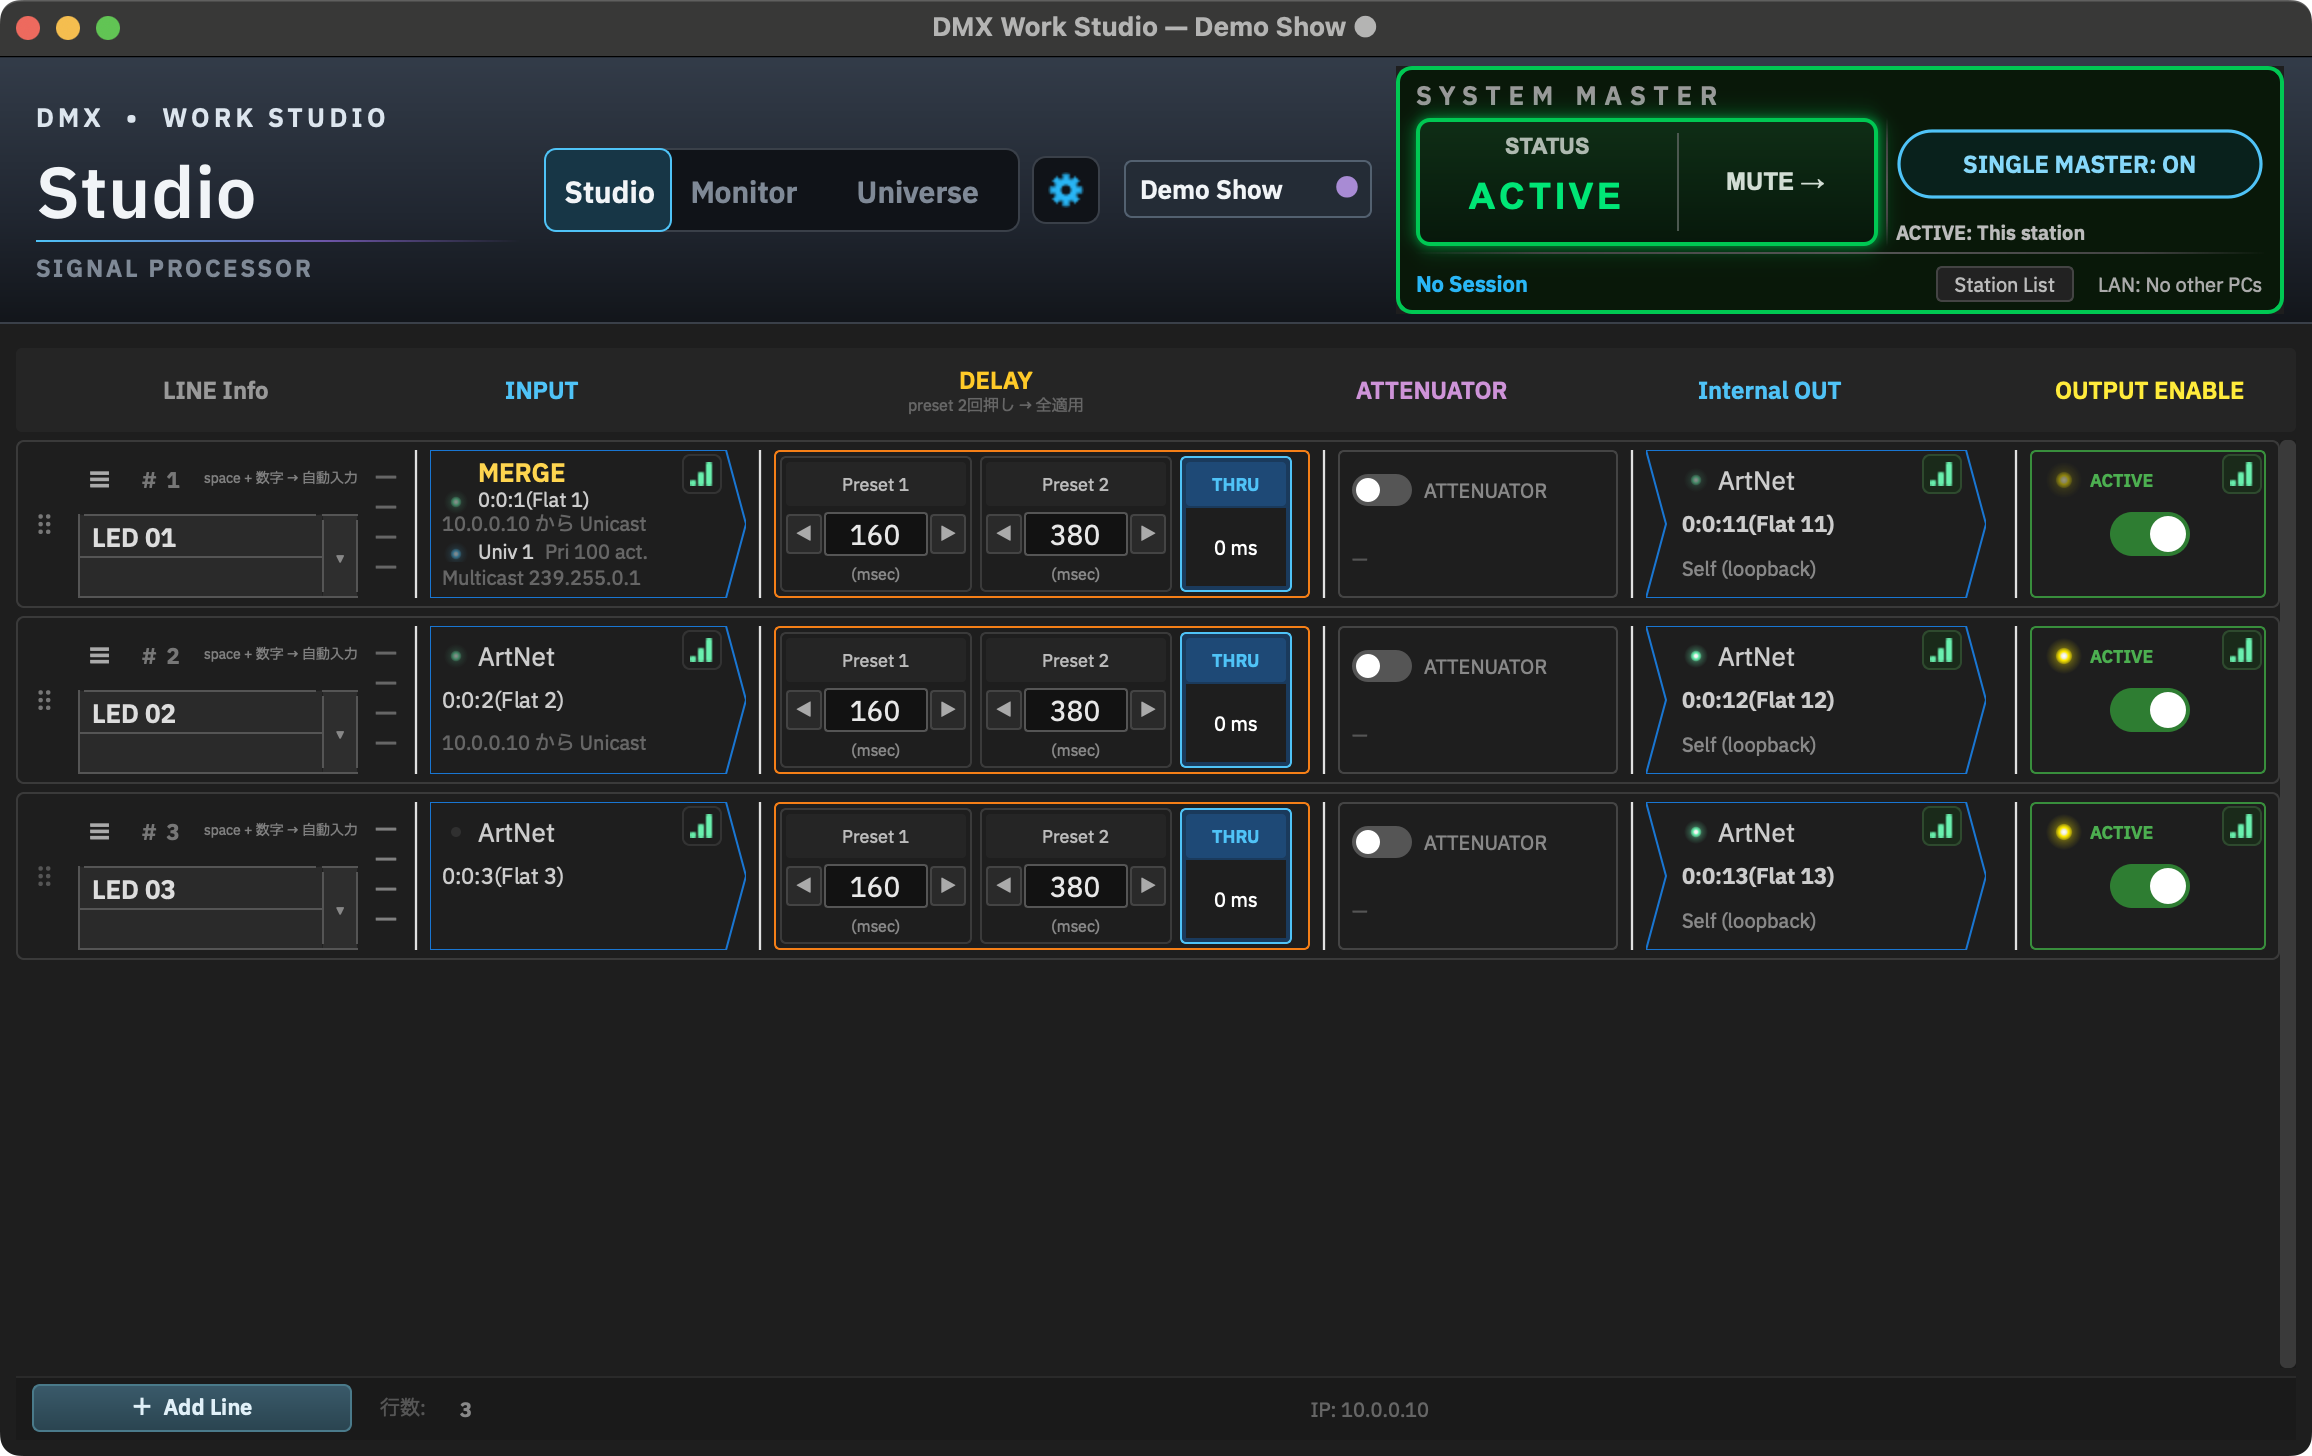Click the Add Line button
Image resolution: width=2312 pixels, height=1456 pixels.
point(192,1407)
